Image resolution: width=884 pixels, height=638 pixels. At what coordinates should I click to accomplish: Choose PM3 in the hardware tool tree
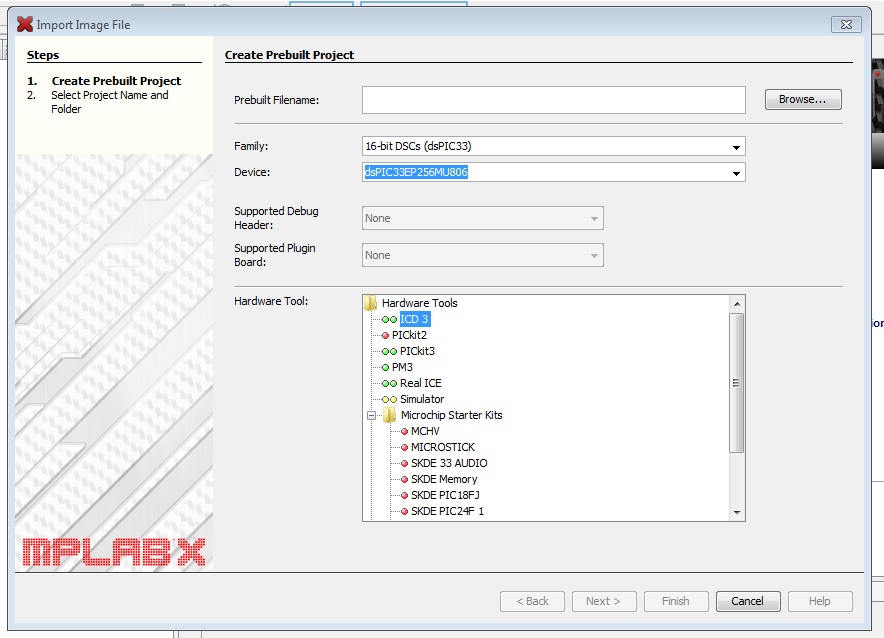click(402, 367)
